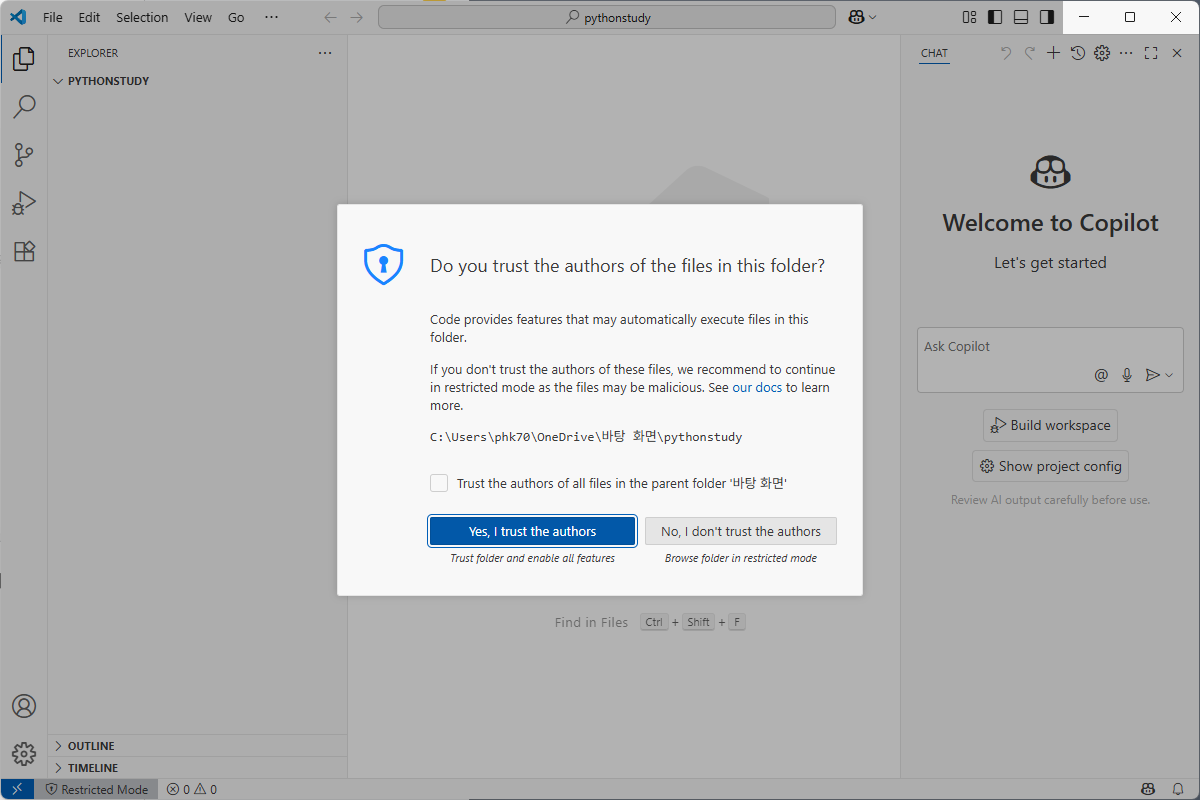Image resolution: width=1200 pixels, height=800 pixels.
Task: Click the Customize Layout icon
Action: tap(969, 17)
